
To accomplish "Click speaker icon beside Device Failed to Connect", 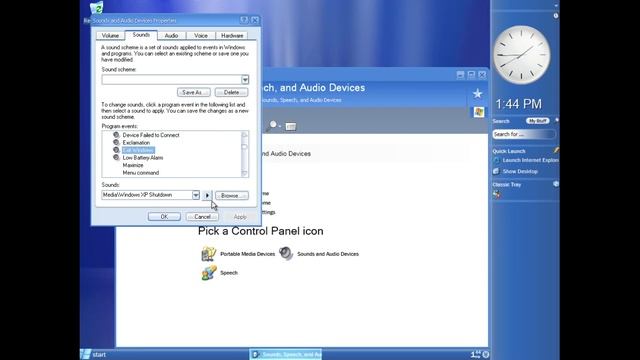I will coord(116,135).
